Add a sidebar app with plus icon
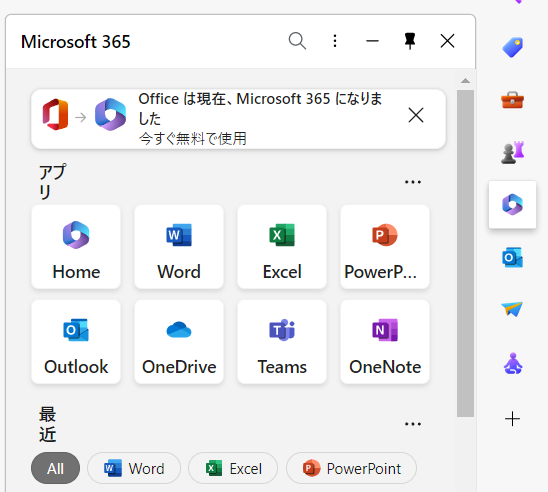The height and width of the screenshot is (492, 548). [x=512, y=419]
